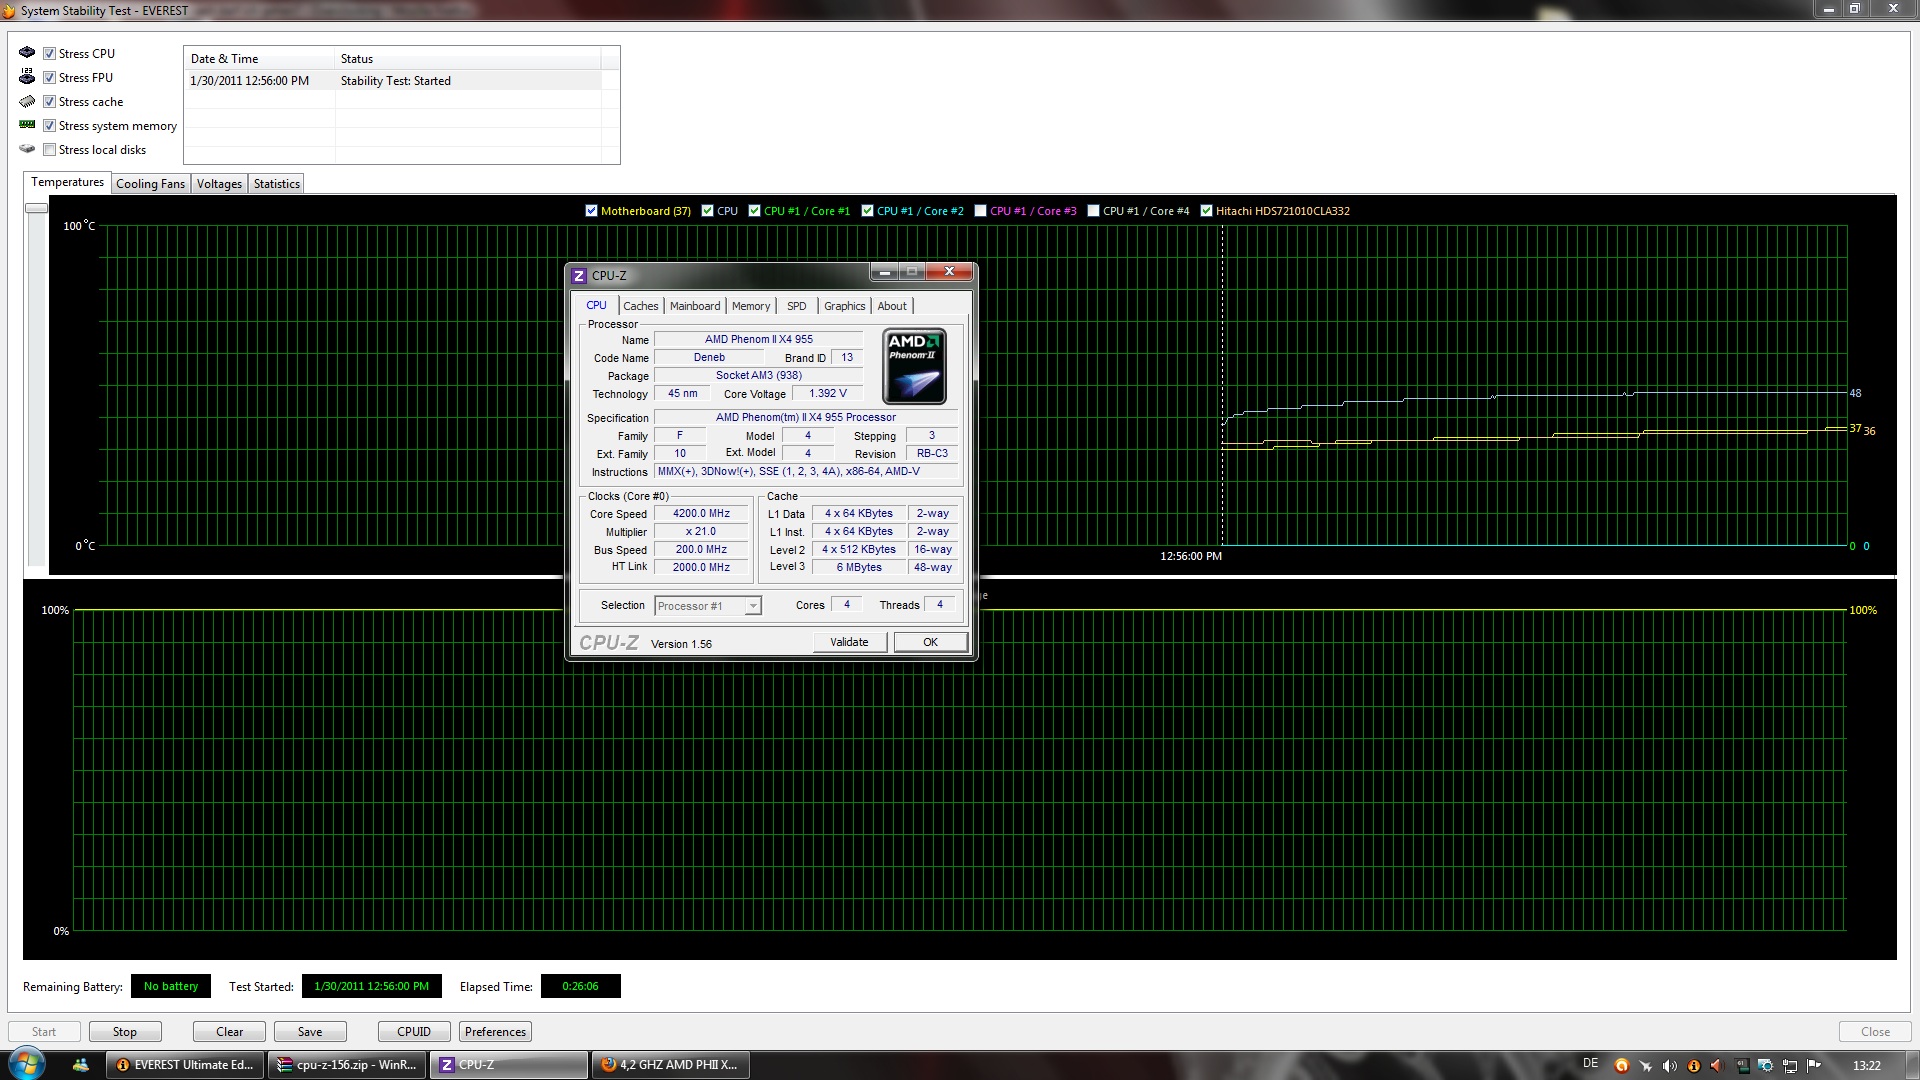The image size is (1920, 1080).
Task: Toggle the Stress cache checkbox
Action: pos(49,101)
